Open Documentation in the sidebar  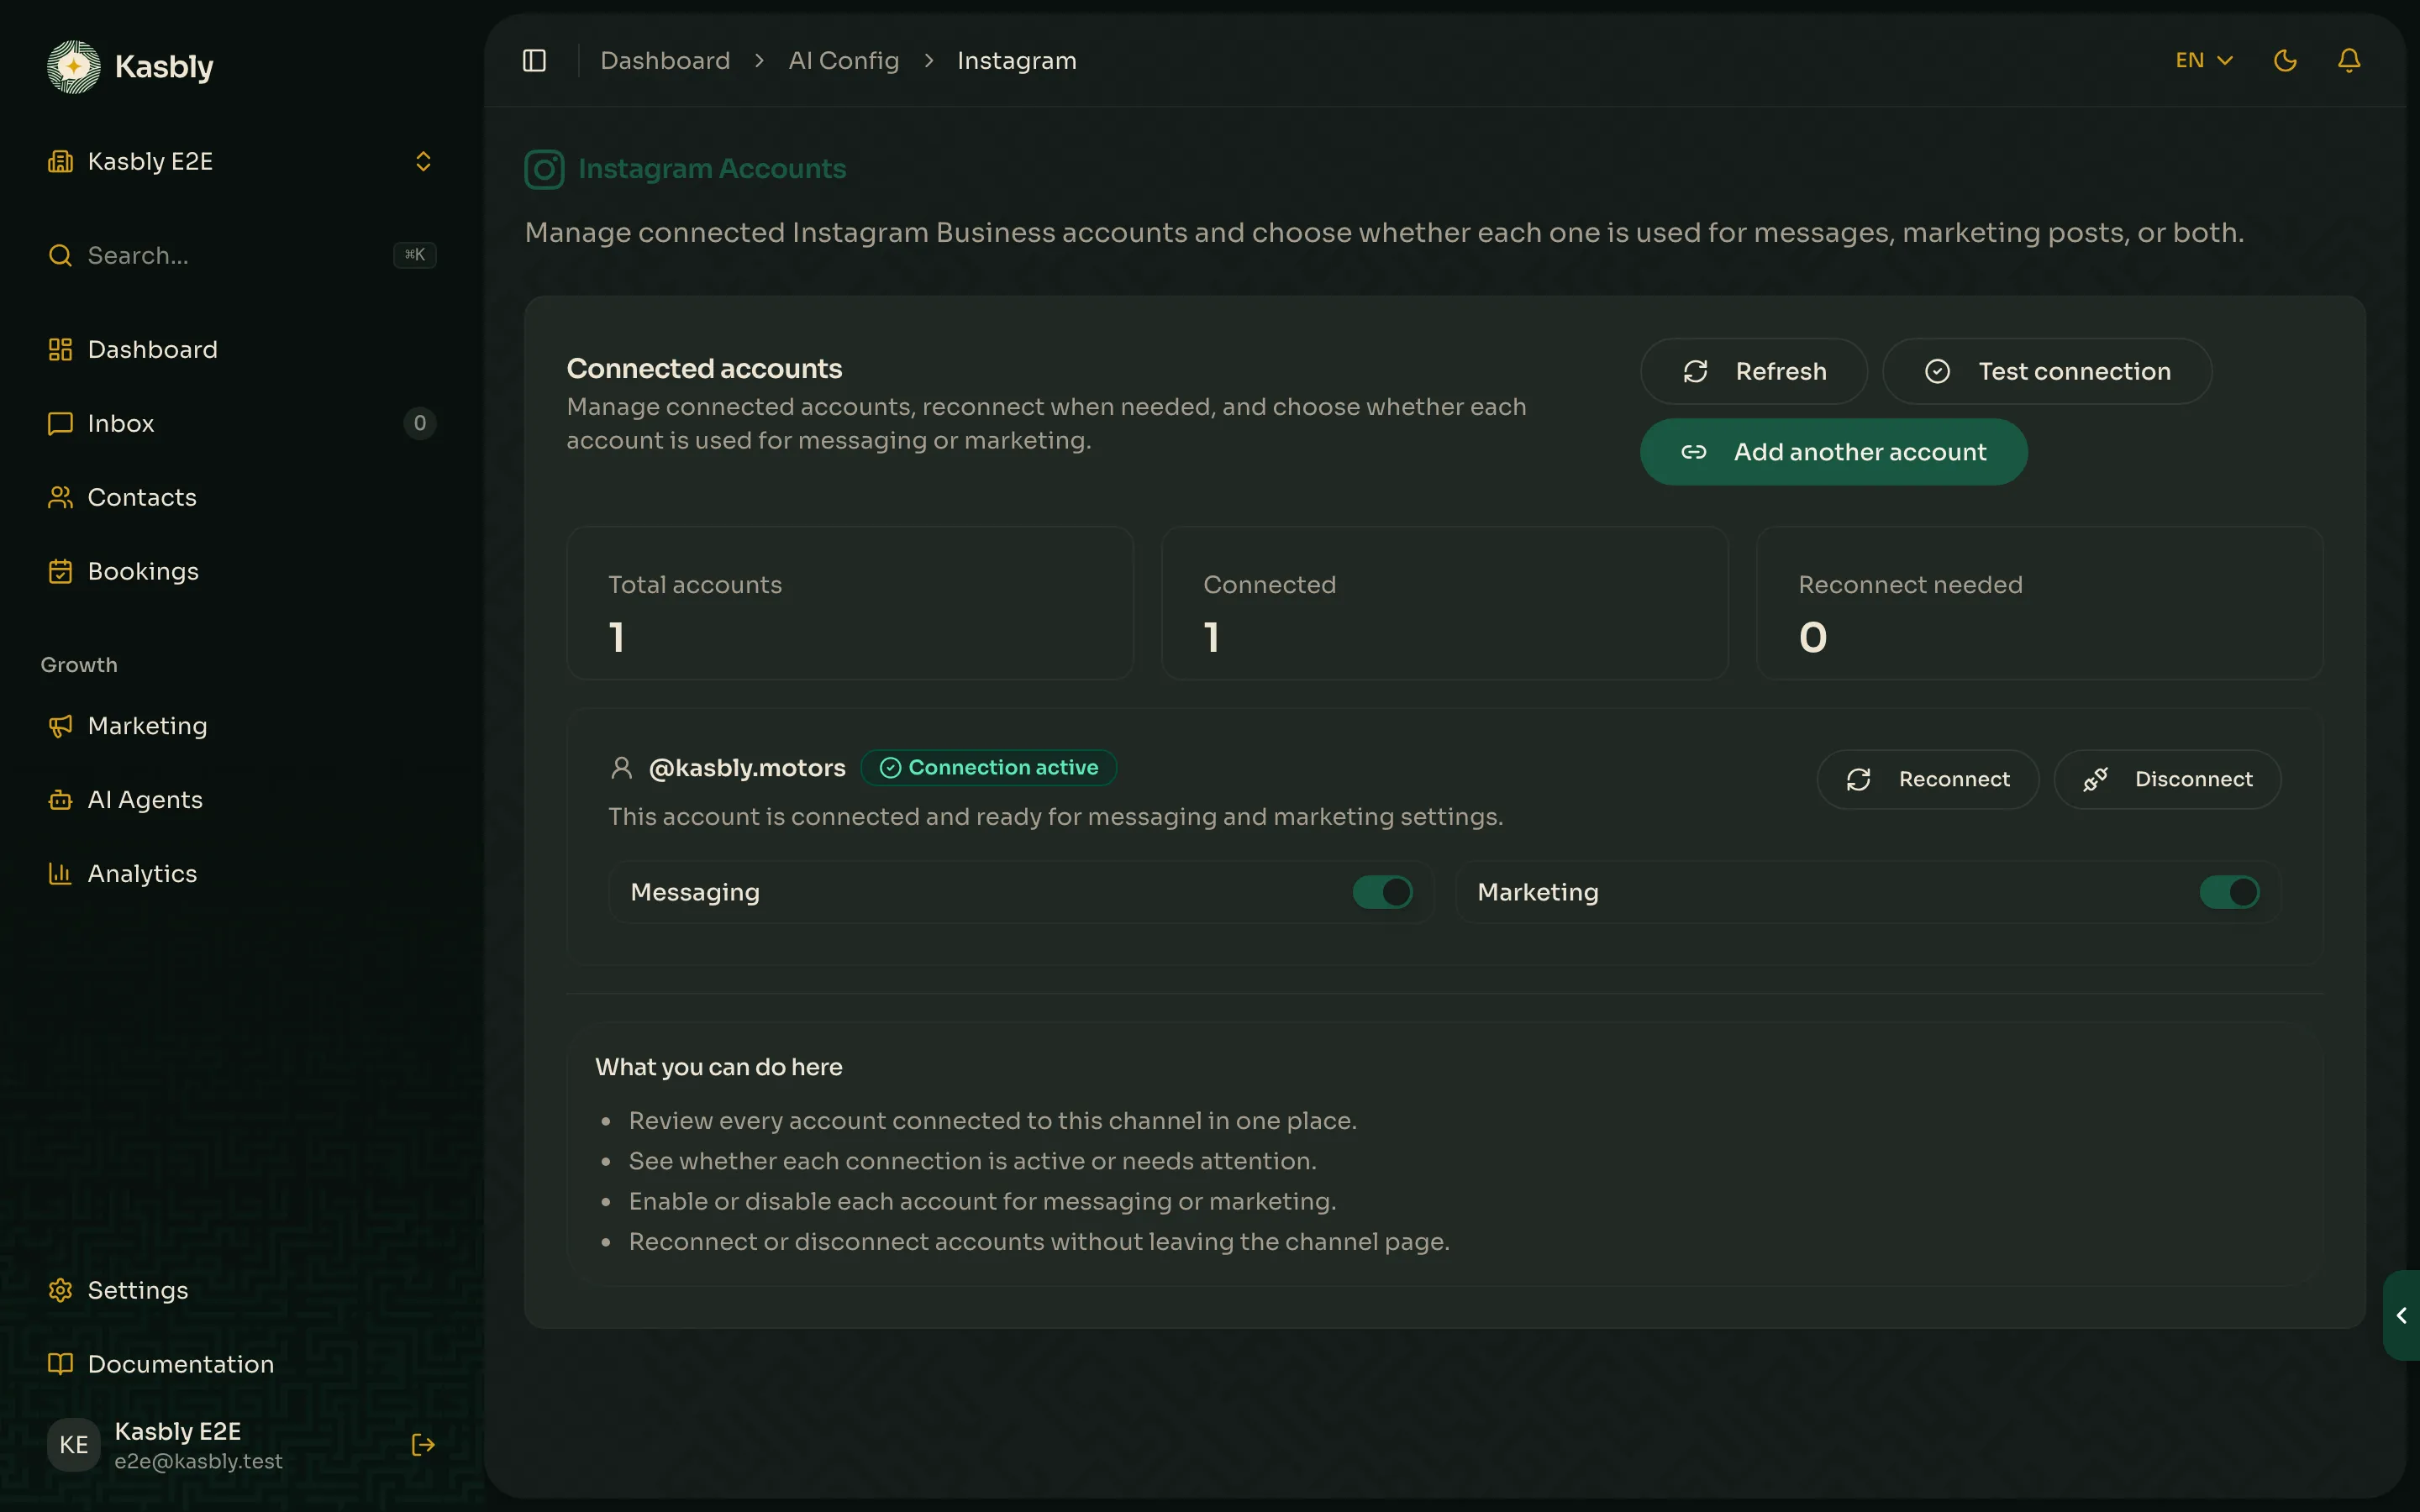(242, 1364)
